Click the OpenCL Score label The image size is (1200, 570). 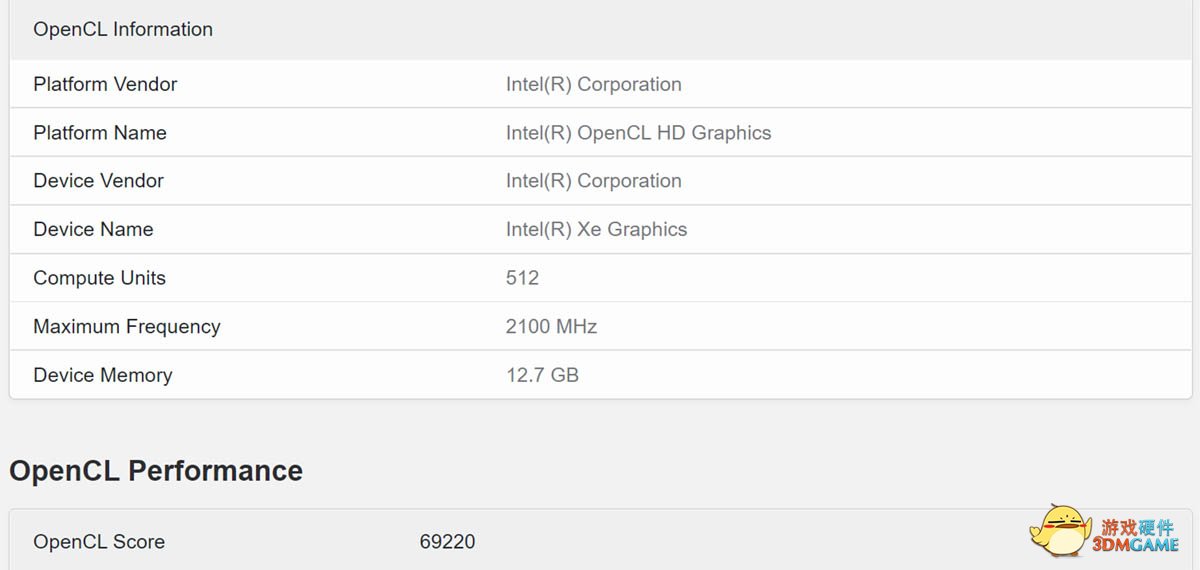(99, 541)
